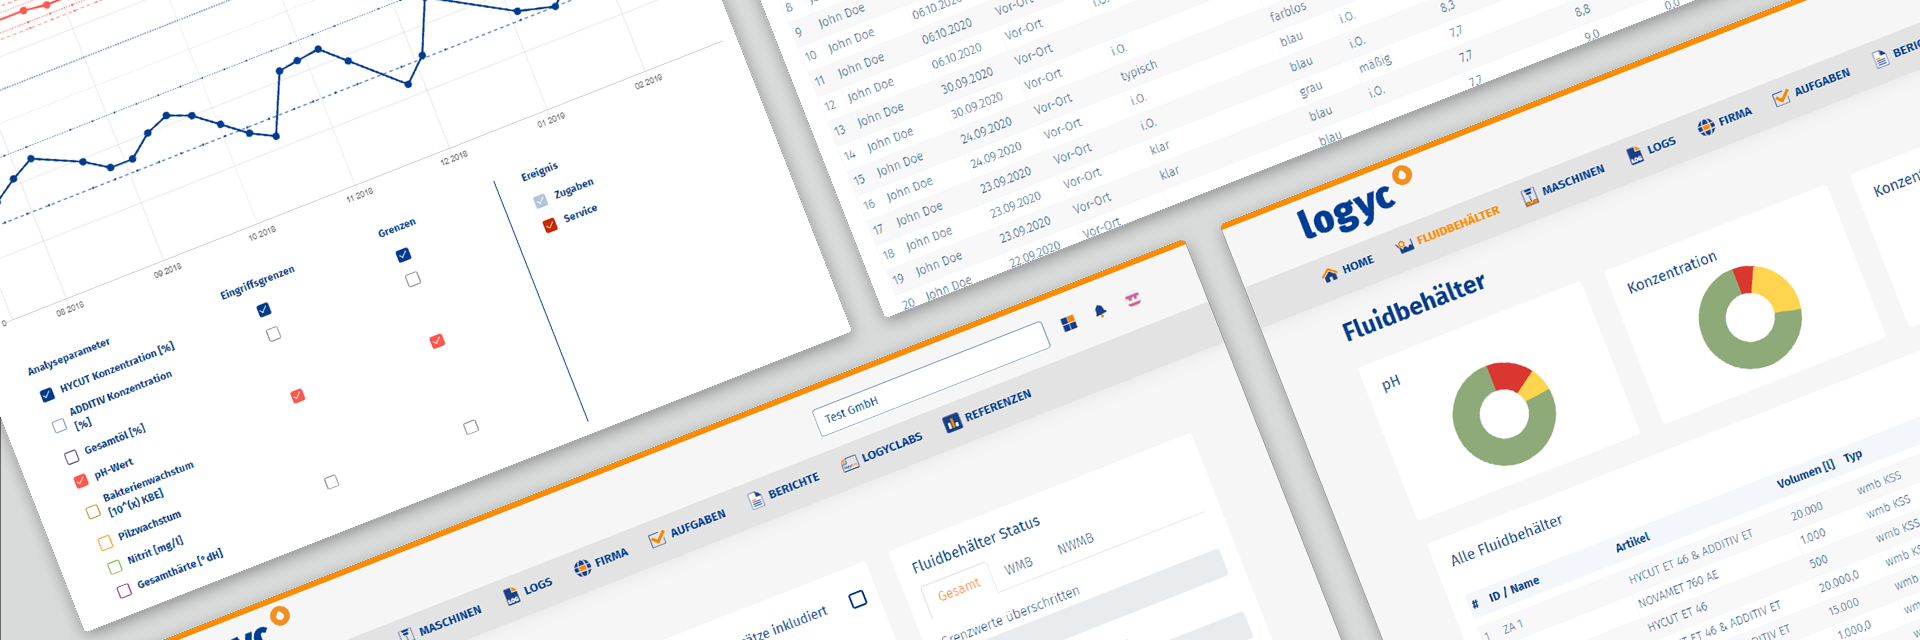Click the Konzentration donut chart
The image size is (1920, 640).
coord(1750,317)
